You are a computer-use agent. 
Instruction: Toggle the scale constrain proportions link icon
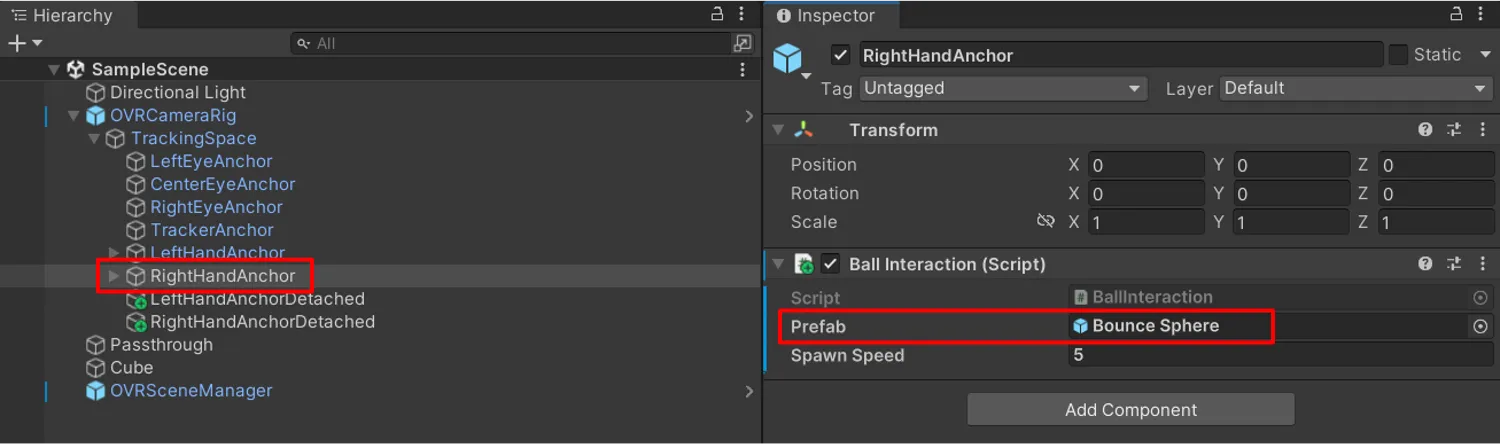pos(1046,221)
